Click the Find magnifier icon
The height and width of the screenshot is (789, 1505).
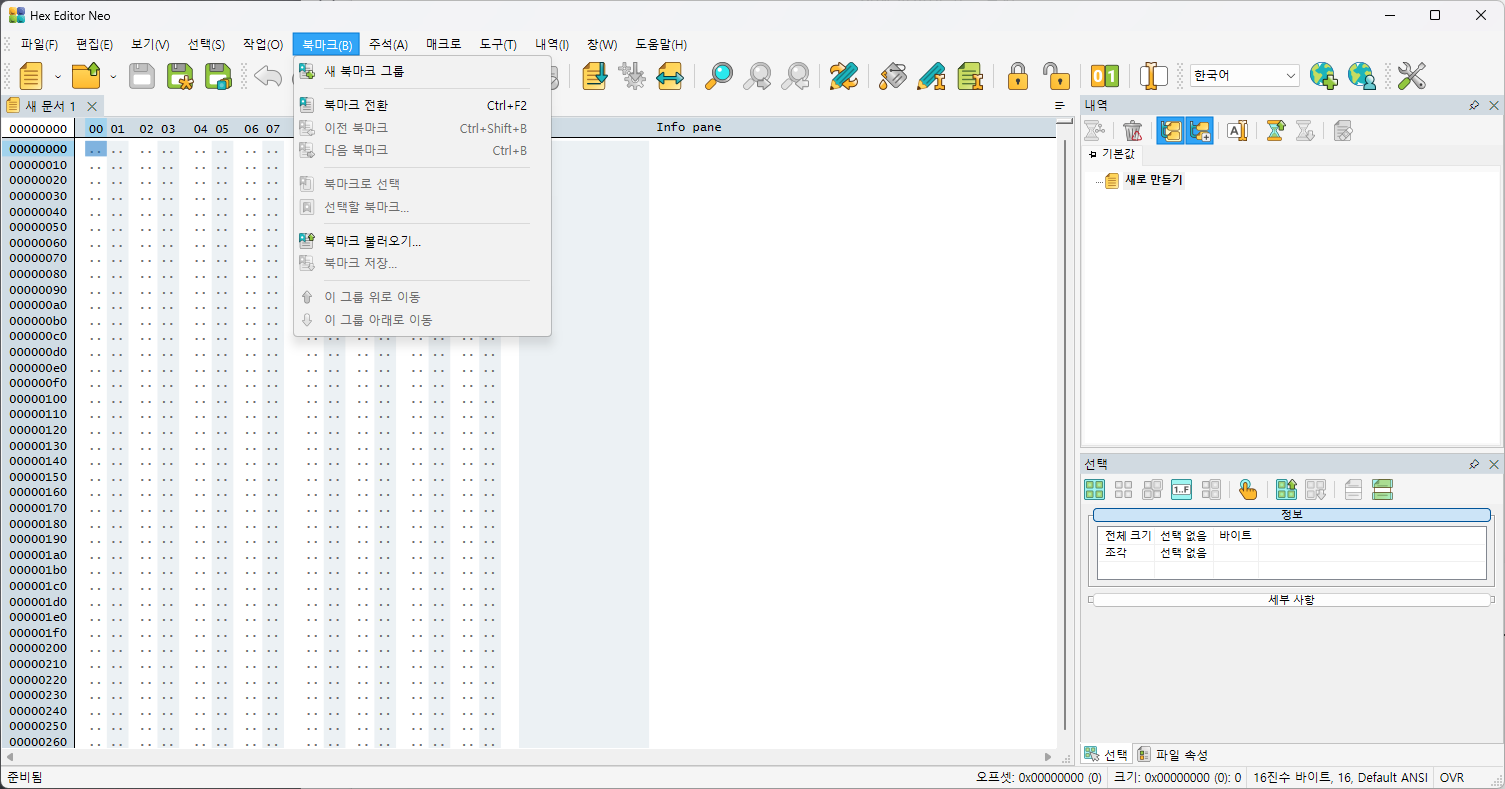(x=719, y=76)
